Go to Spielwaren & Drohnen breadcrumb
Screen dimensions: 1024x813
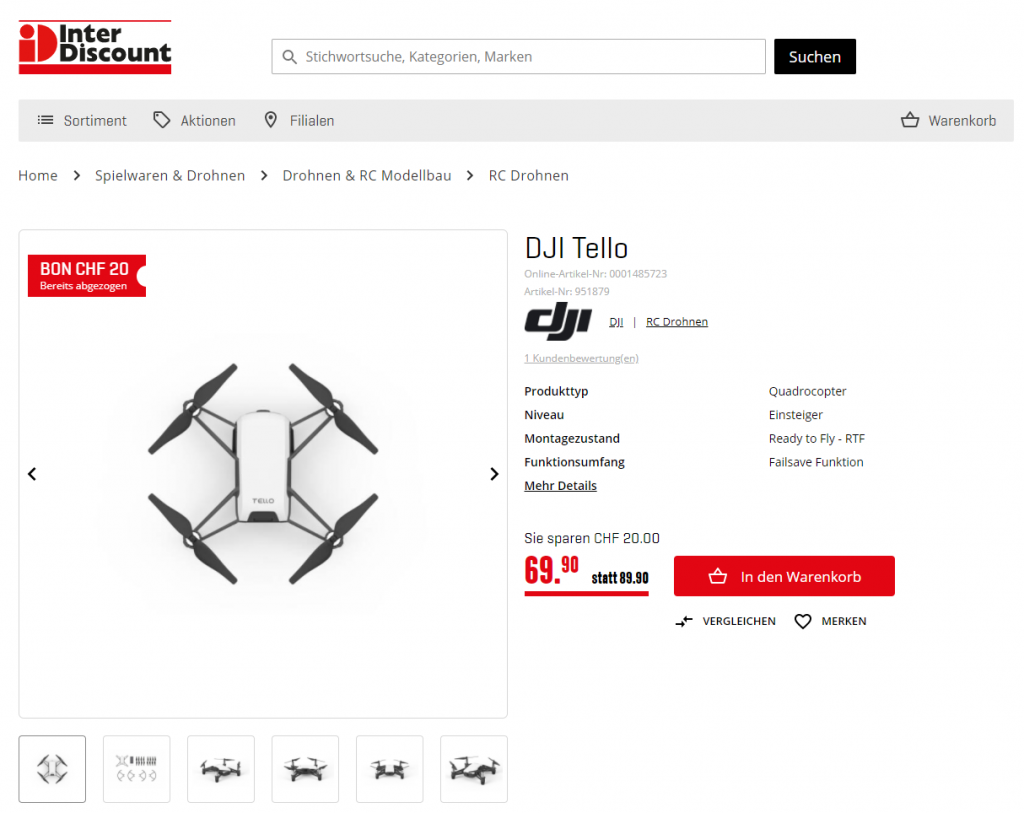coord(170,176)
